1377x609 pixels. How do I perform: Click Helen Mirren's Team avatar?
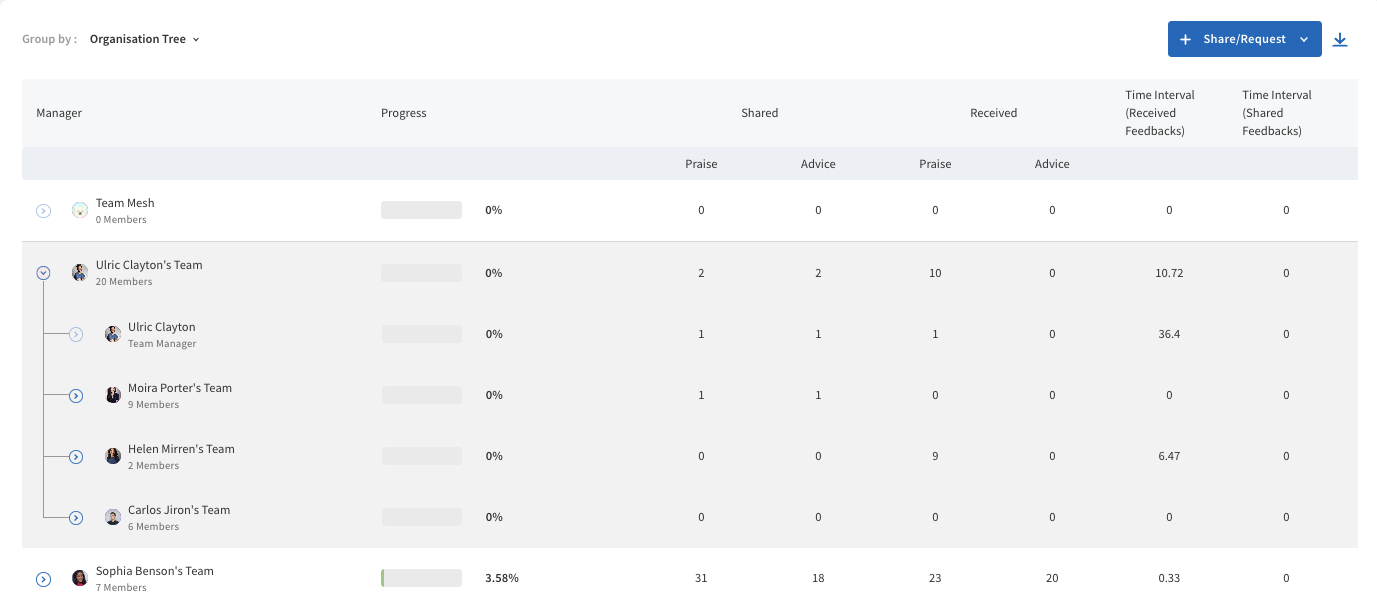(x=113, y=457)
